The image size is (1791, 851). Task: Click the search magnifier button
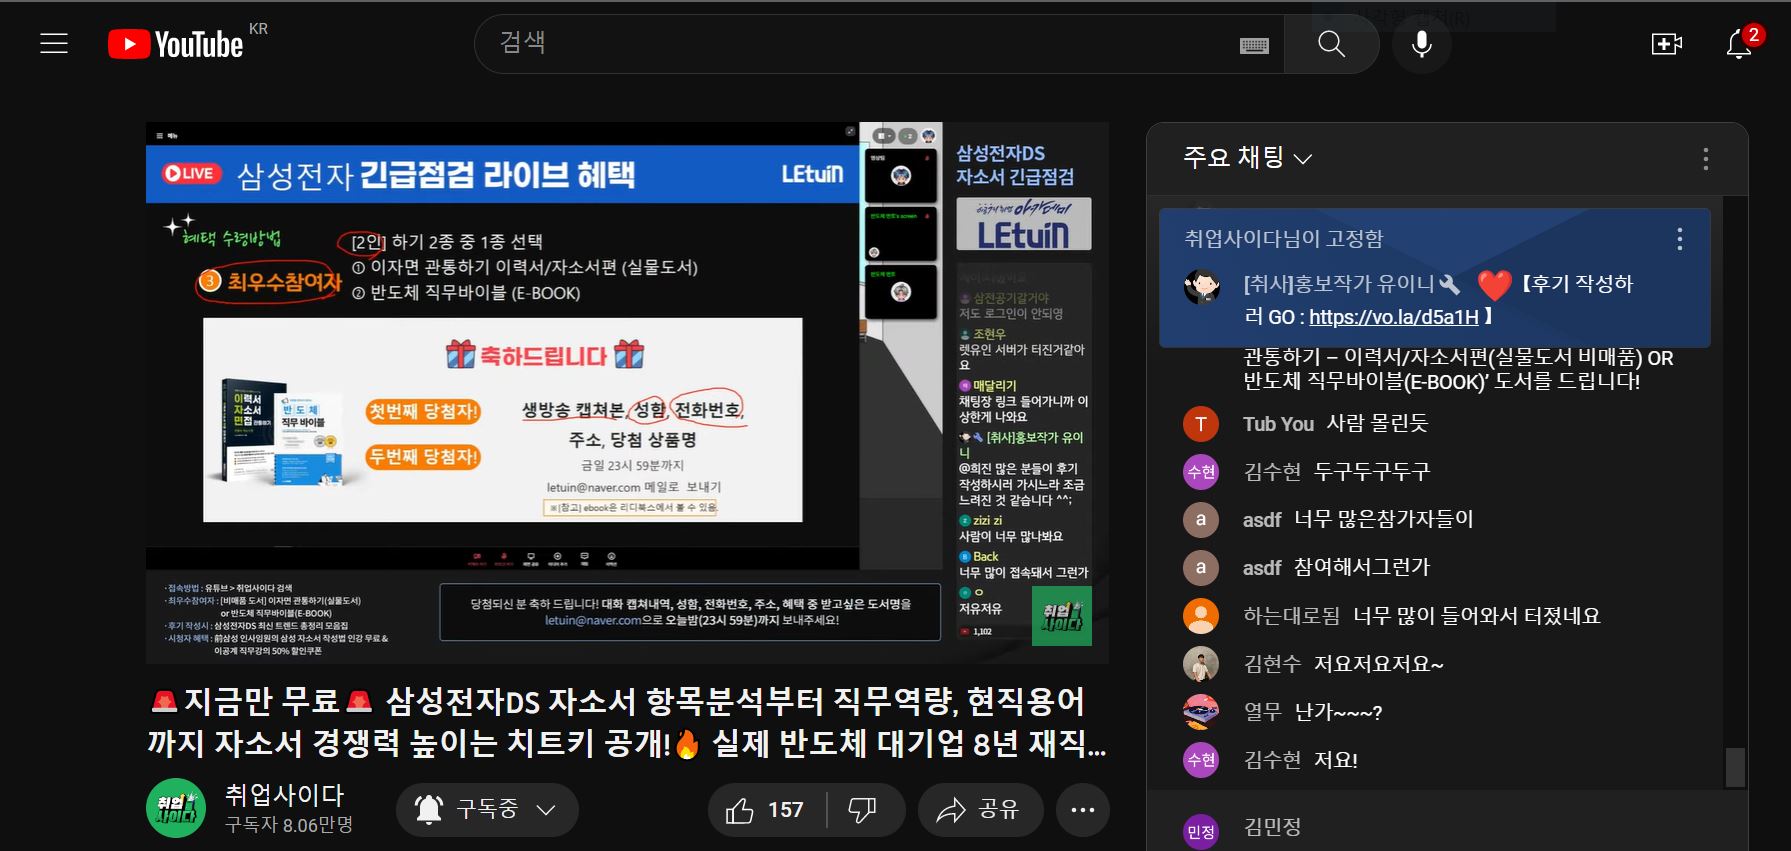(x=1331, y=44)
